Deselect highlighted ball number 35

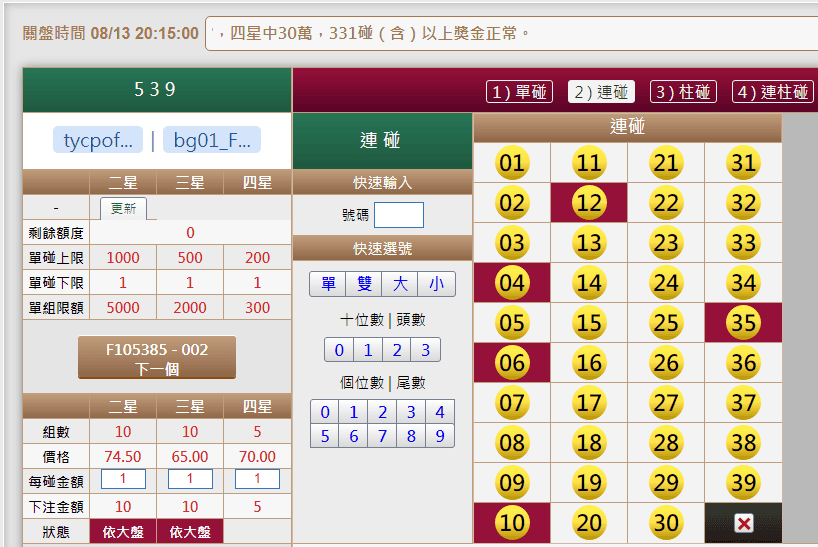click(743, 323)
